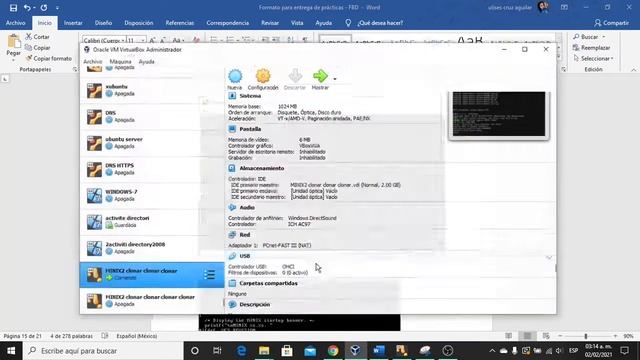Click the Descartar arrow icon

(295, 76)
